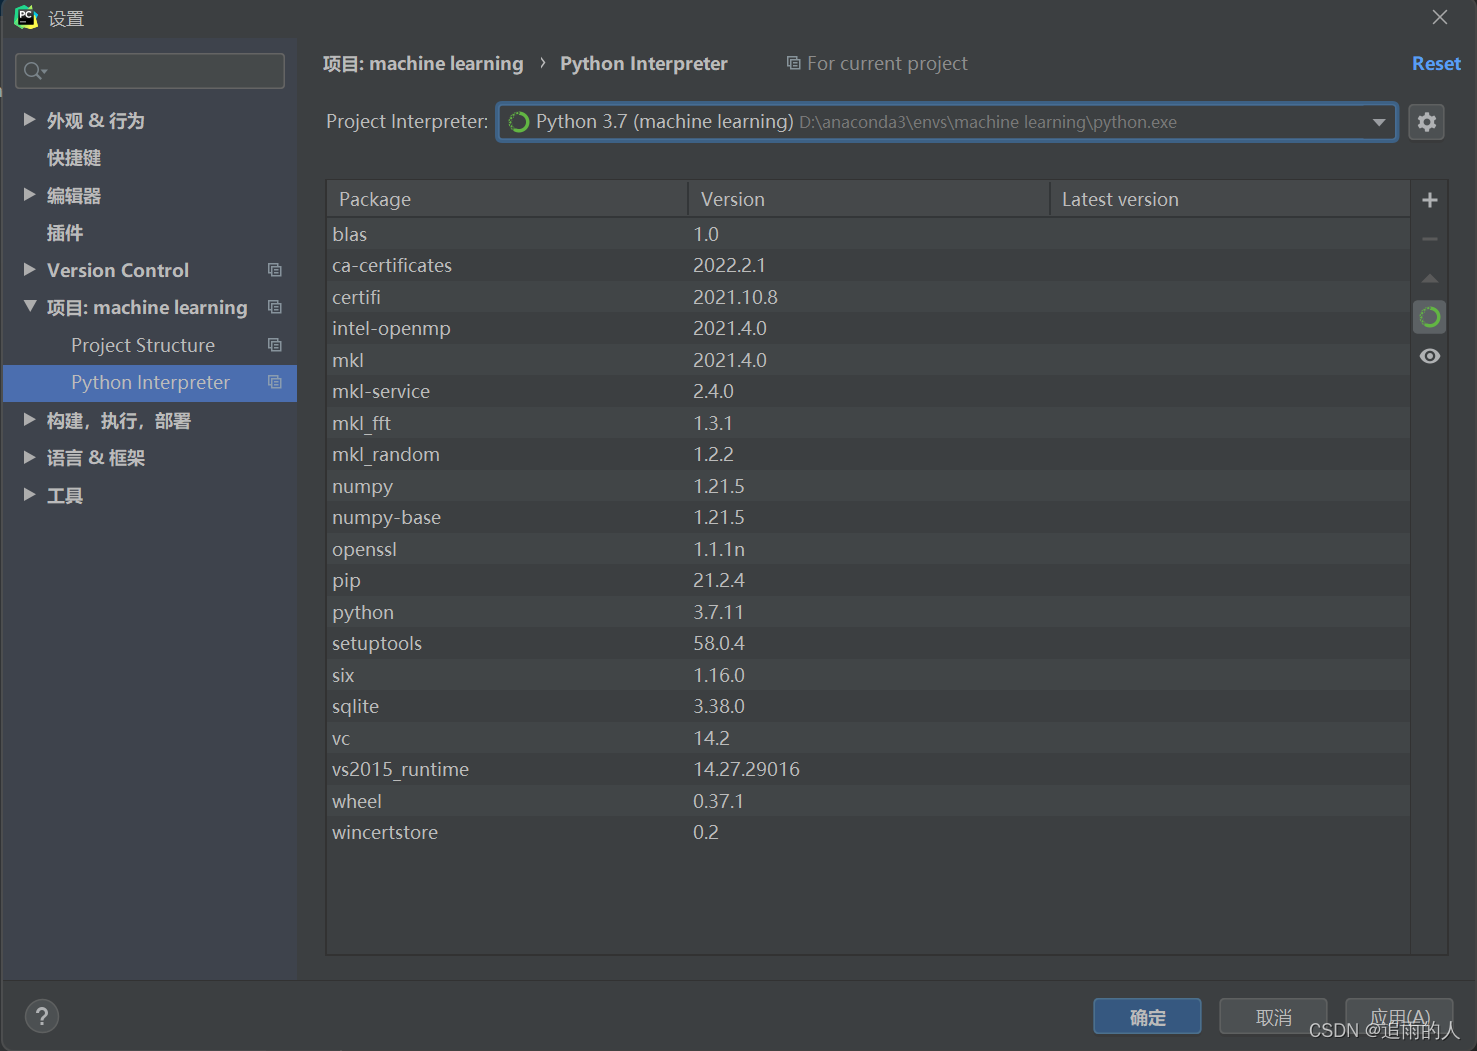Select the certifi package row

pos(868,297)
